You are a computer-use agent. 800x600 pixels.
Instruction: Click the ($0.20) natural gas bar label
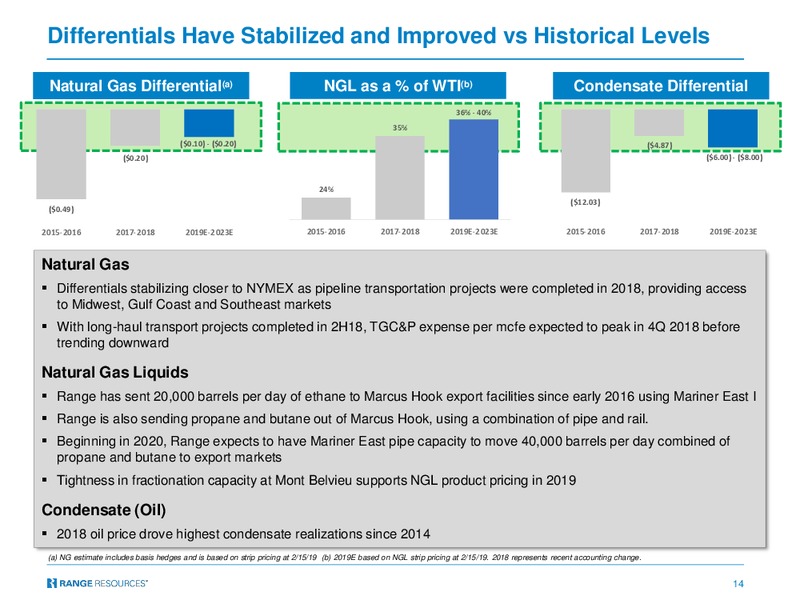(x=135, y=158)
